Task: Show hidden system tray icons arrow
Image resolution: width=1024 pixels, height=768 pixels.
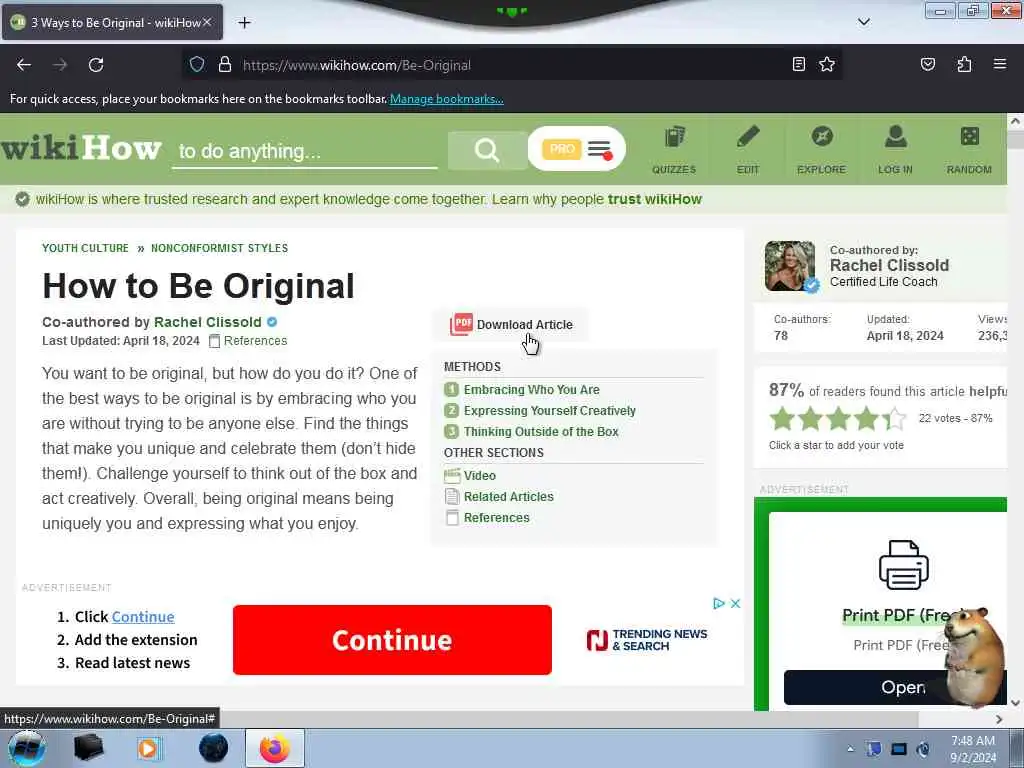Action: click(850, 749)
